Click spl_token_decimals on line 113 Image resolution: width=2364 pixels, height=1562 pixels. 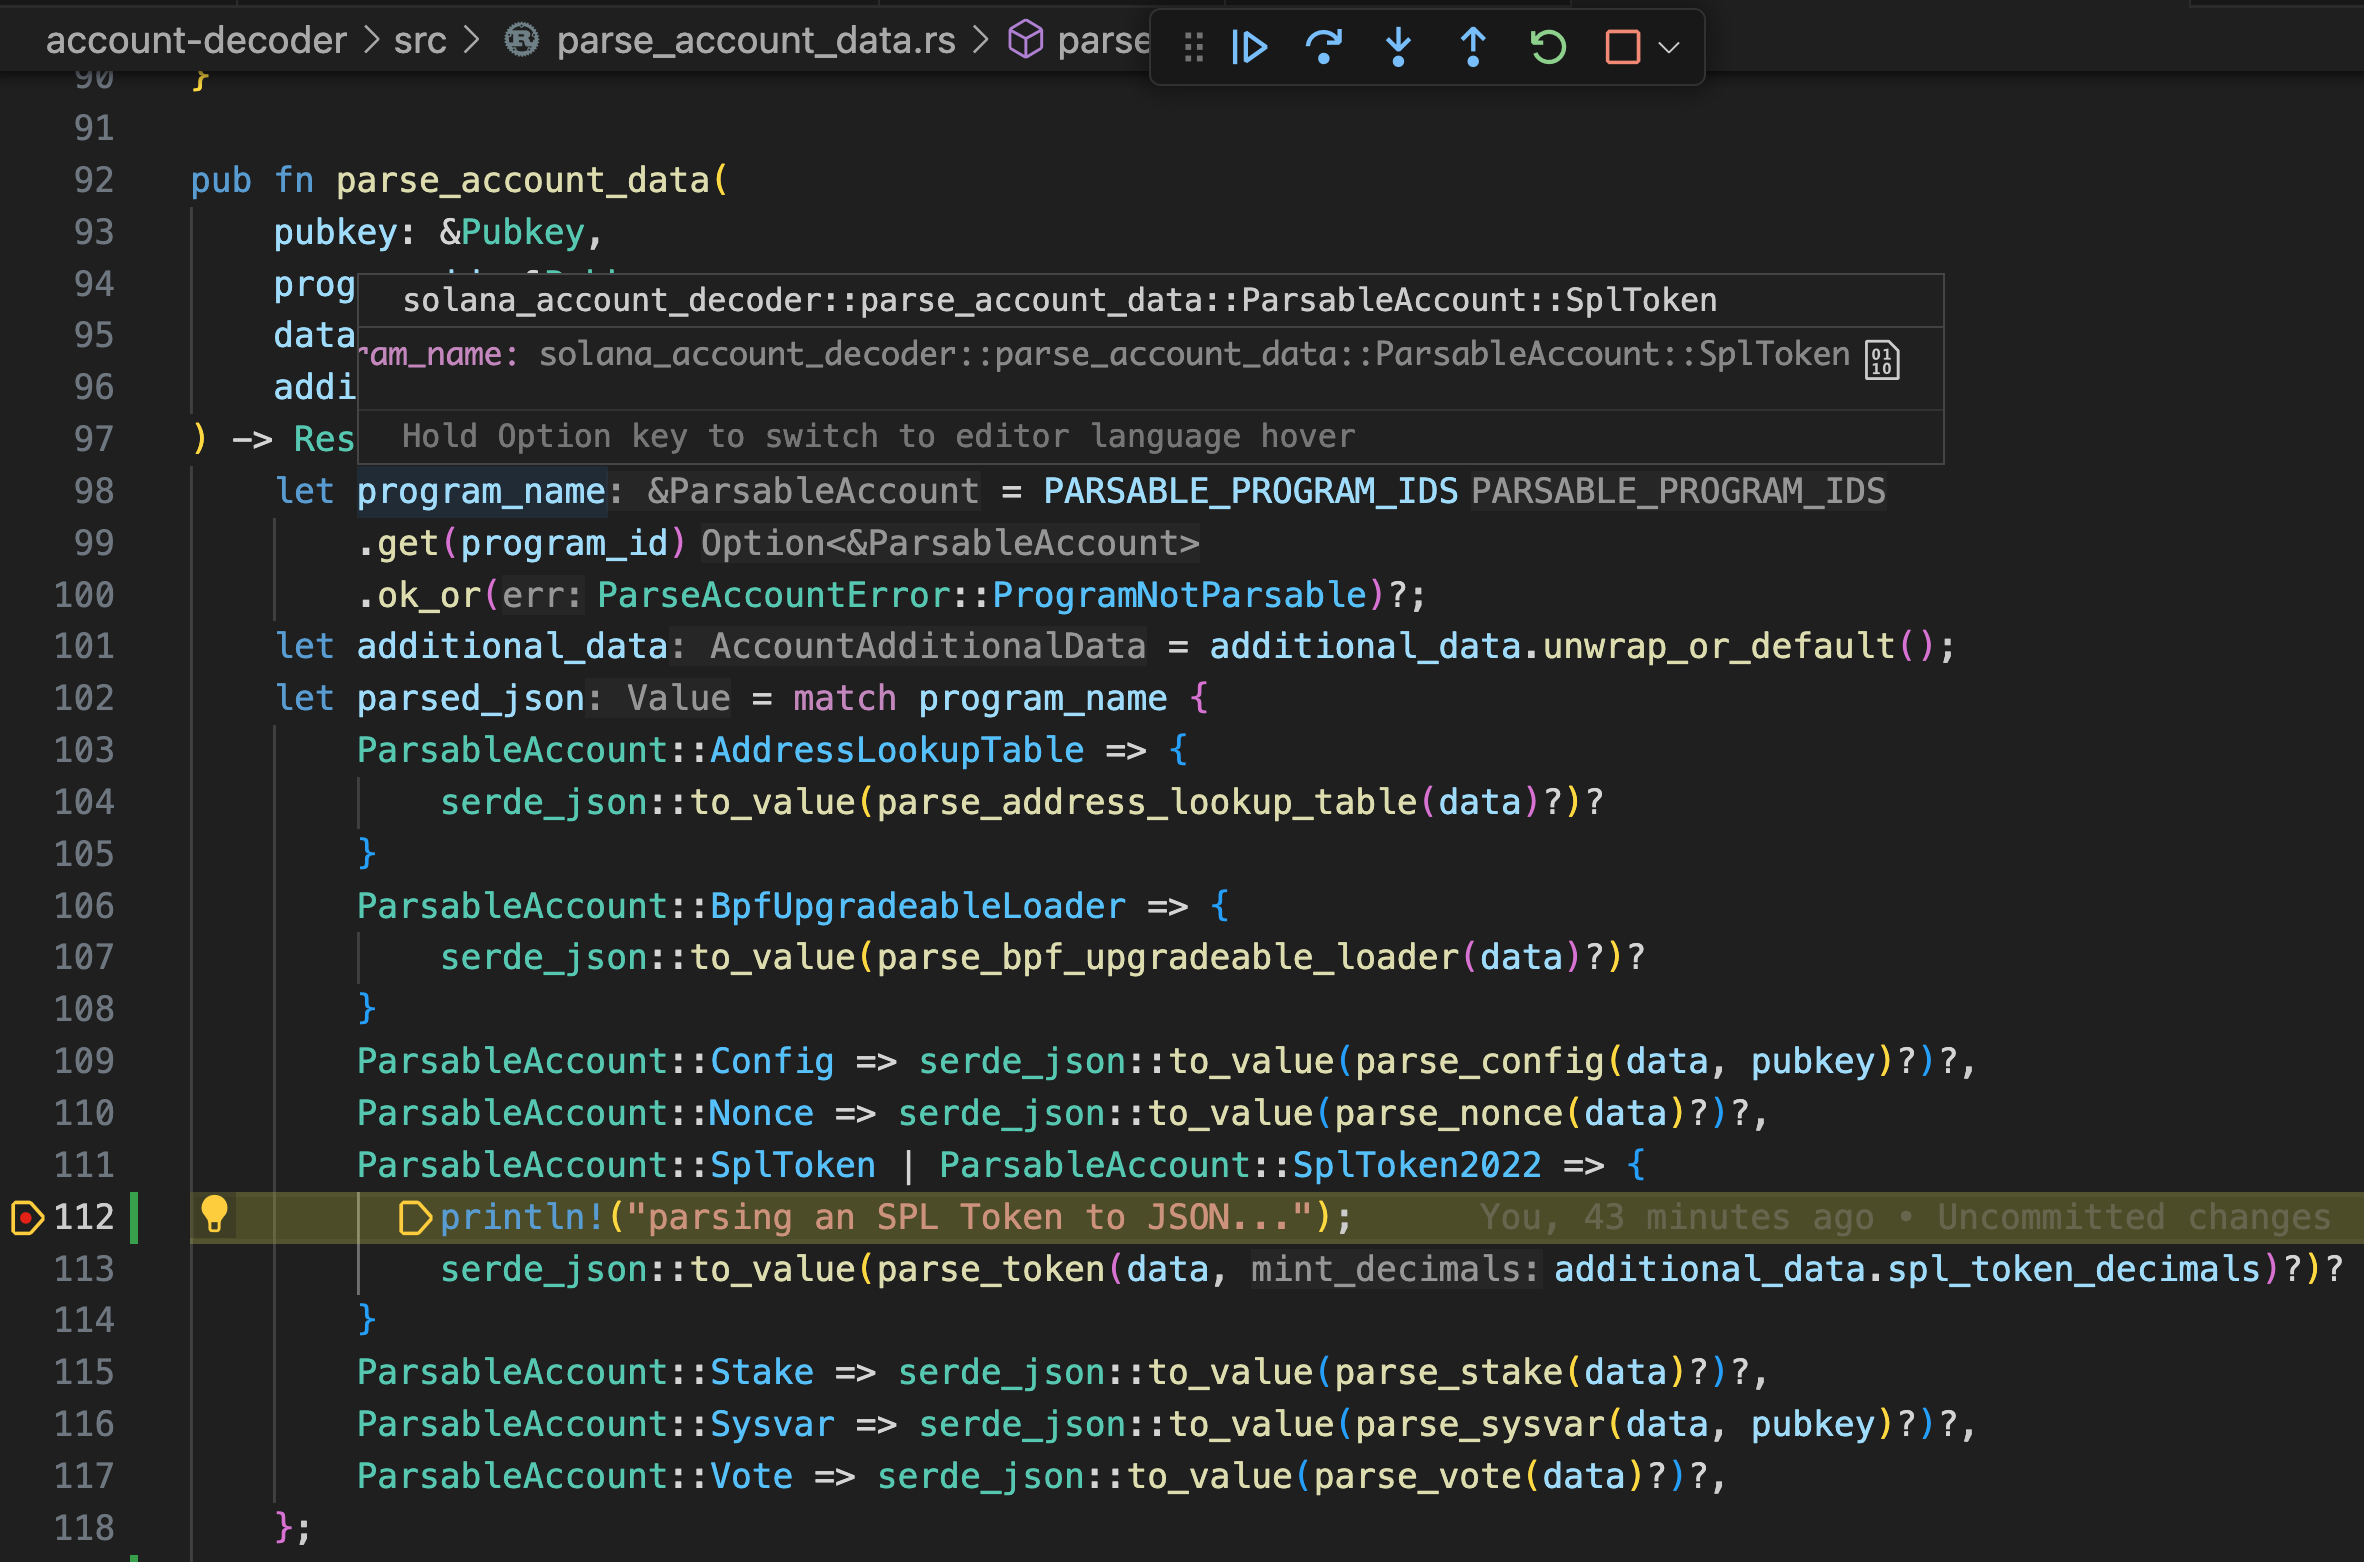[x=2074, y=1269]
